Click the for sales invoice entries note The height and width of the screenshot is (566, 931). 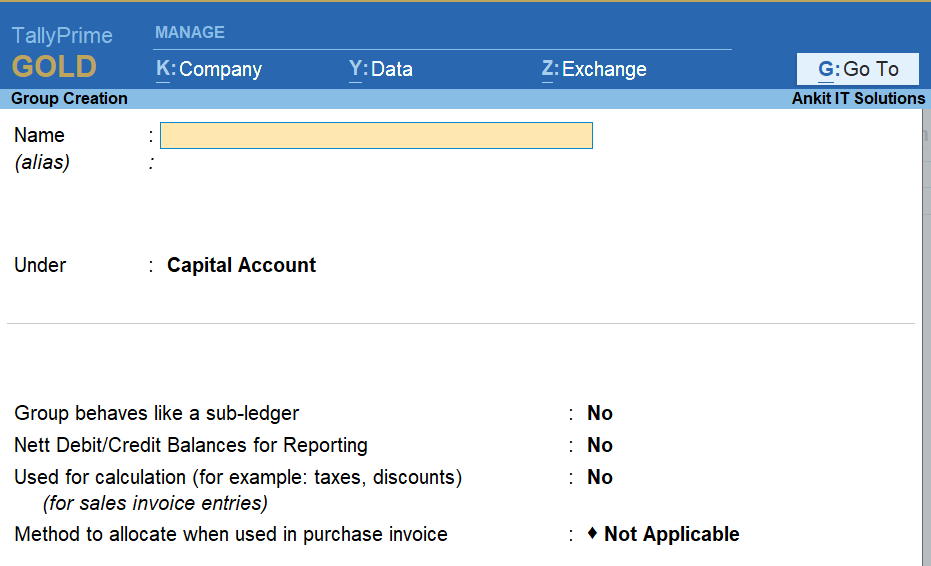pyautogui.click(x=155, y=503)
